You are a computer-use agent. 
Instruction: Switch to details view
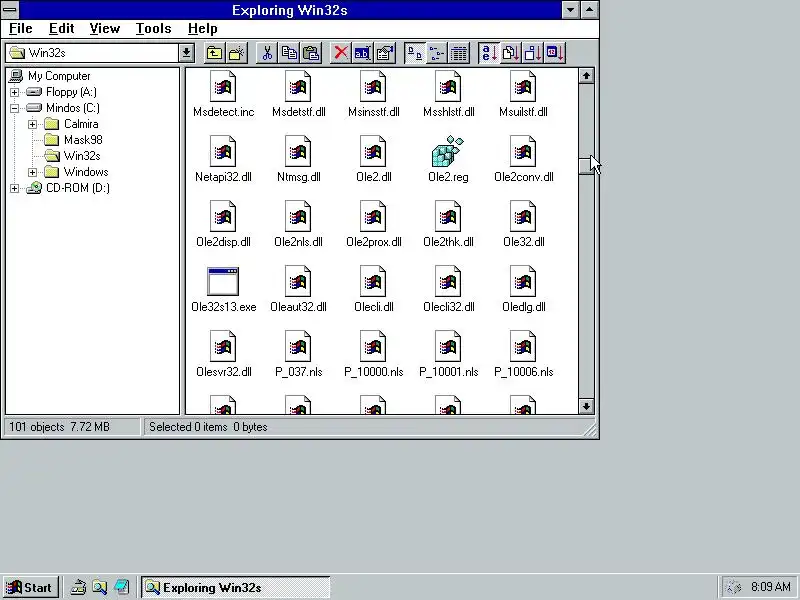tap(459, 53)
